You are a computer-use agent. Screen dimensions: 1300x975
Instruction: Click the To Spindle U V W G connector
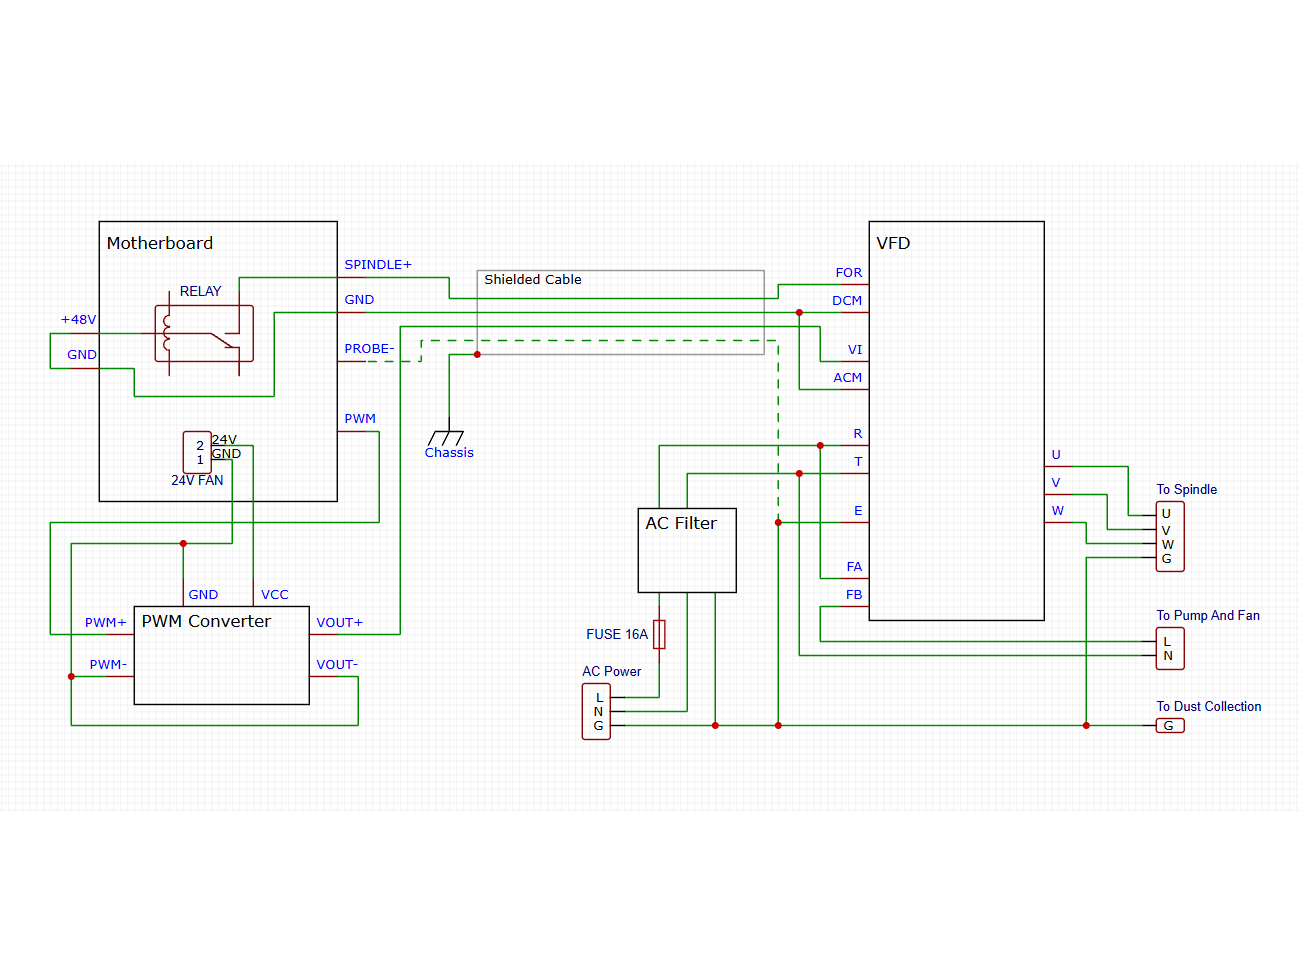coord(1170,537)
